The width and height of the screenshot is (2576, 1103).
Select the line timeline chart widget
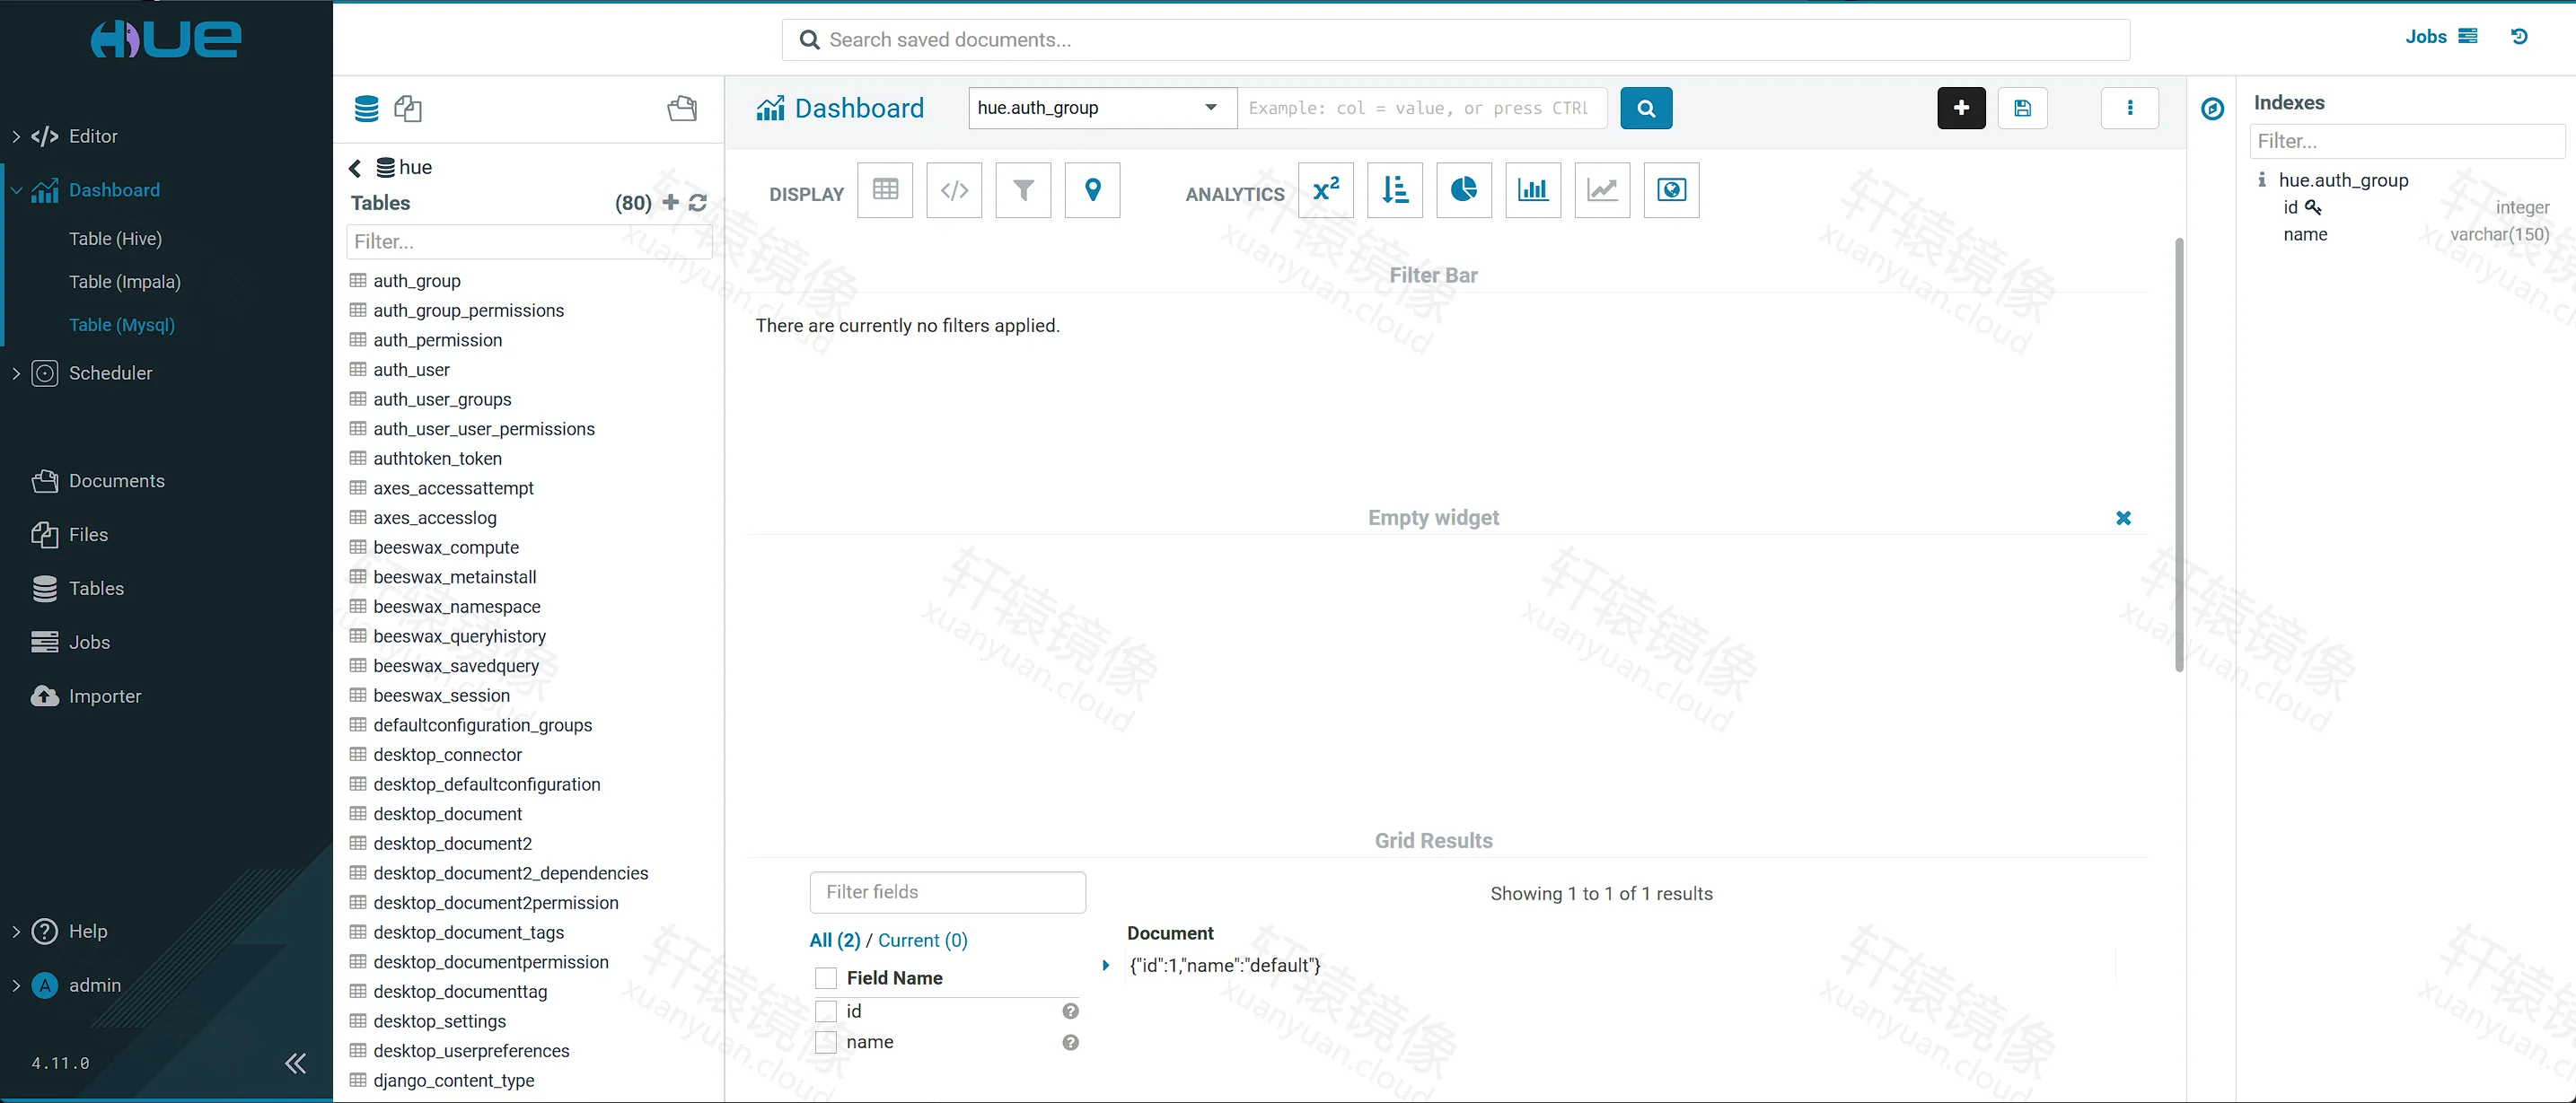click(x=1602, y=190)
